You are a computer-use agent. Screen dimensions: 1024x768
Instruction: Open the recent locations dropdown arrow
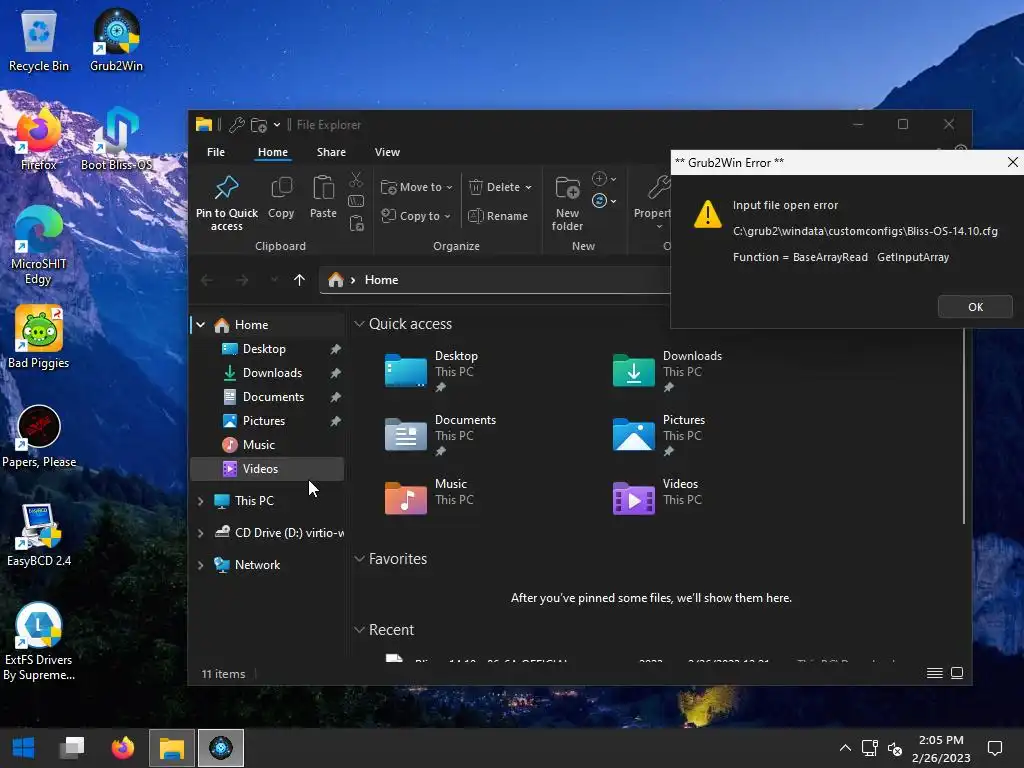274,280
